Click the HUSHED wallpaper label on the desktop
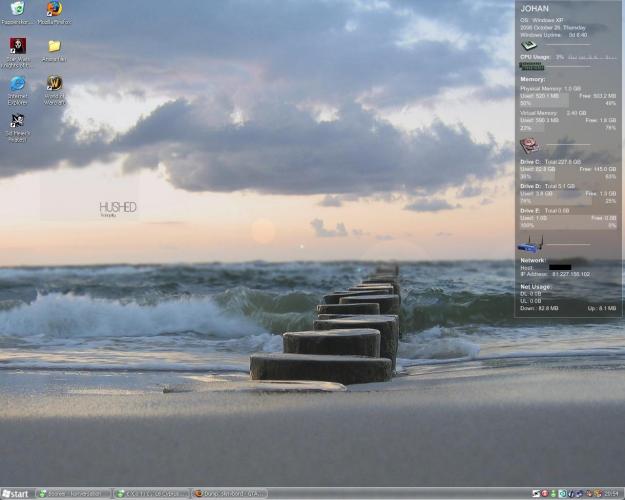The height and width of the screenshot is (500, 625). click(118, 207)
